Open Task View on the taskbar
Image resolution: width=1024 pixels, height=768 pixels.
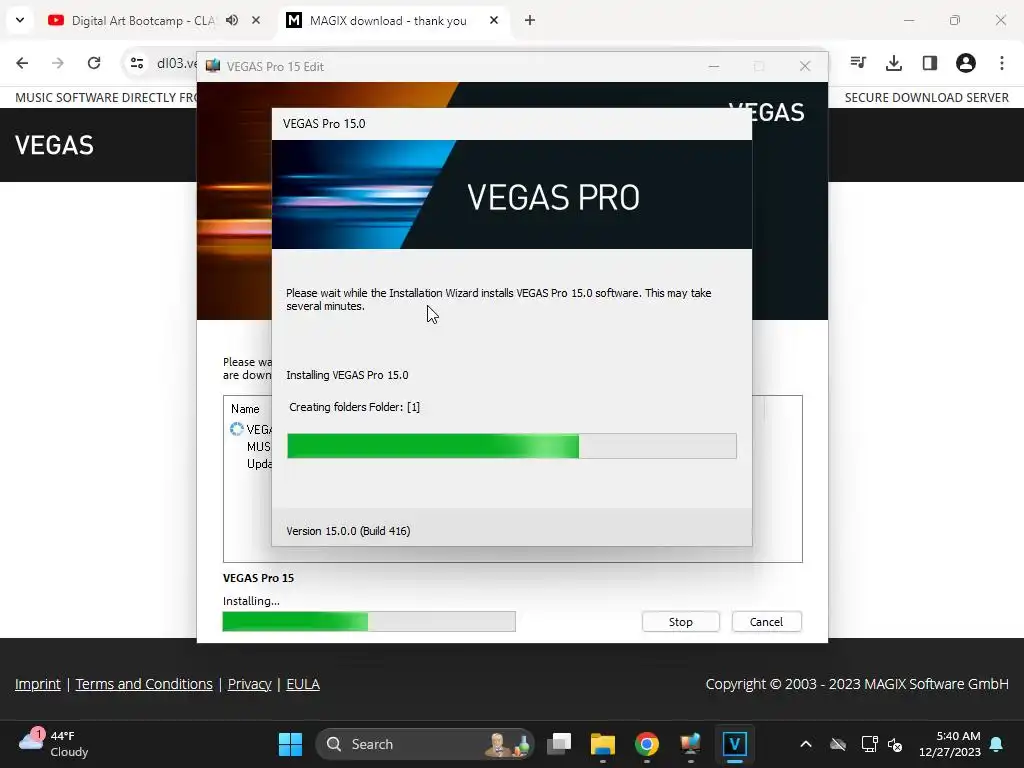(559, 744)
